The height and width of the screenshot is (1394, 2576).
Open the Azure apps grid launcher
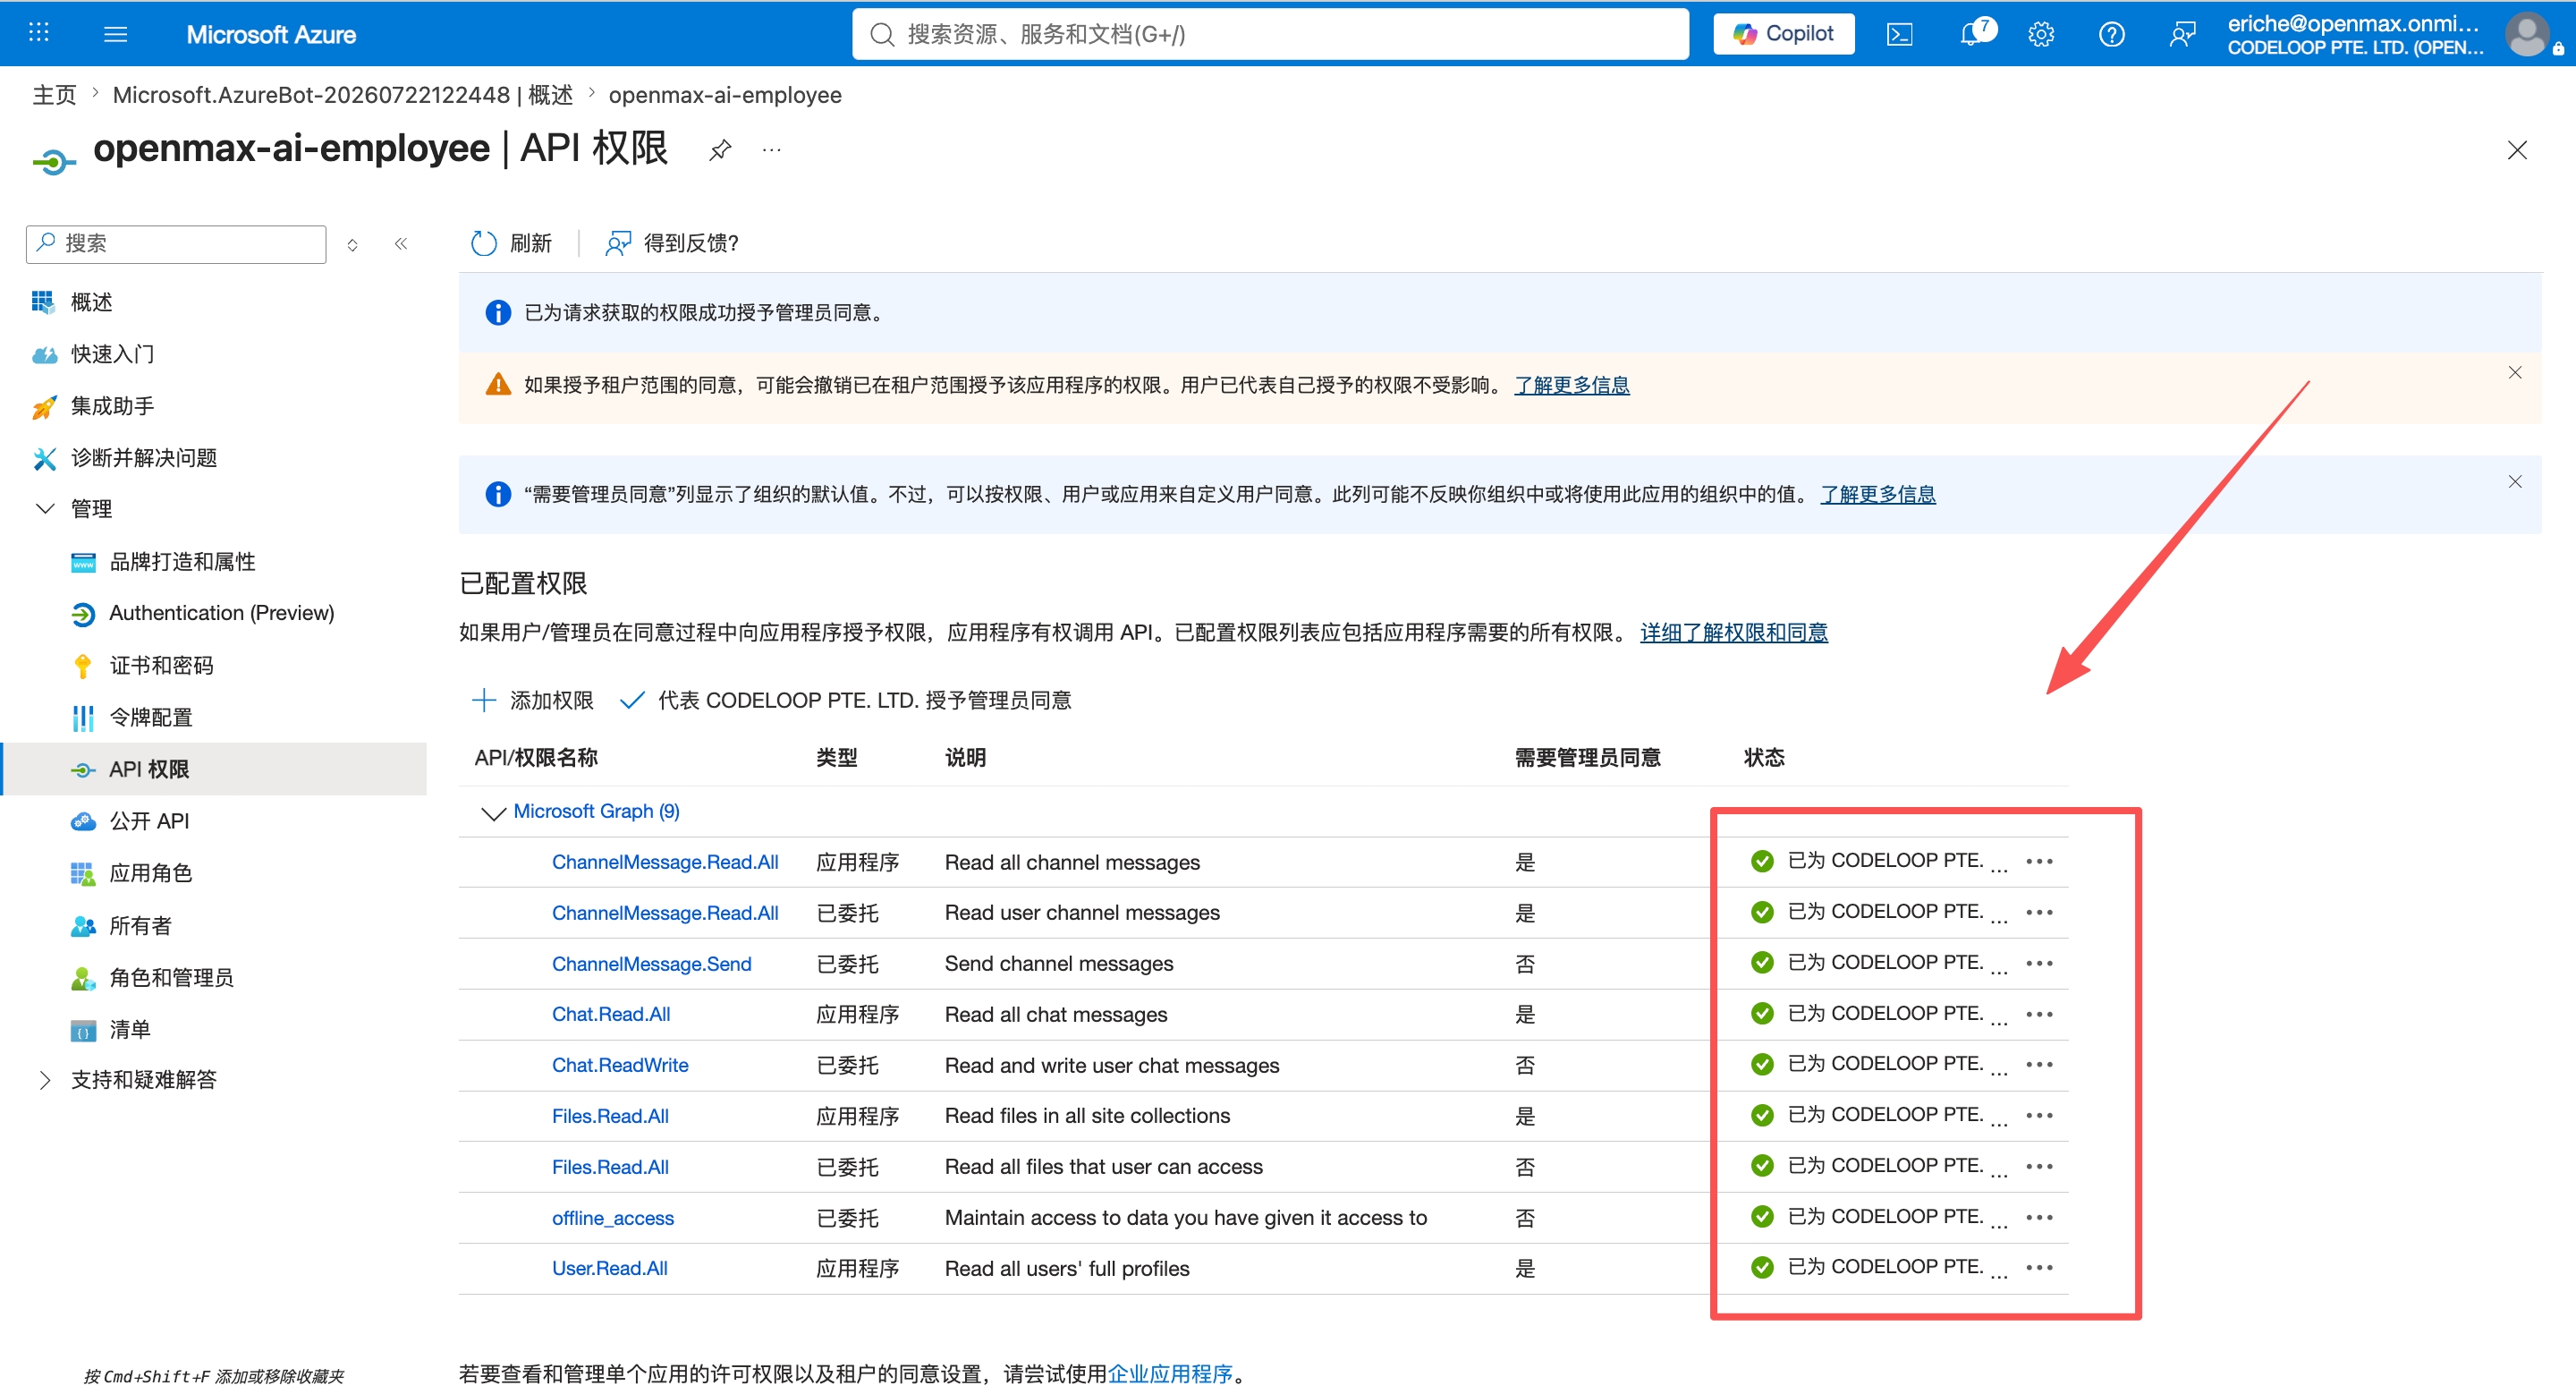pos(39,33)
